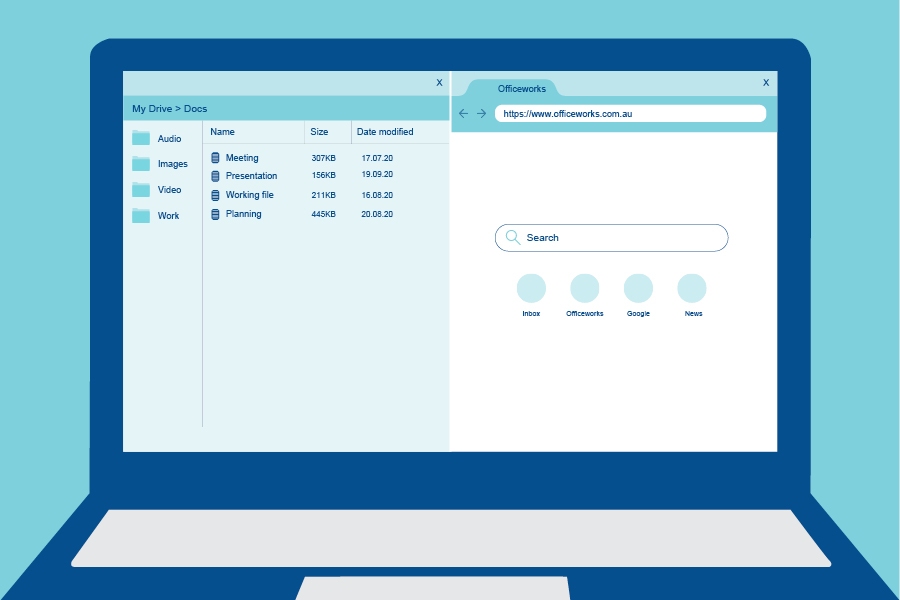This screenshot has height=600, width=900.
Task: Go back with the browser back arrow
Action: [x=463, y=114]
